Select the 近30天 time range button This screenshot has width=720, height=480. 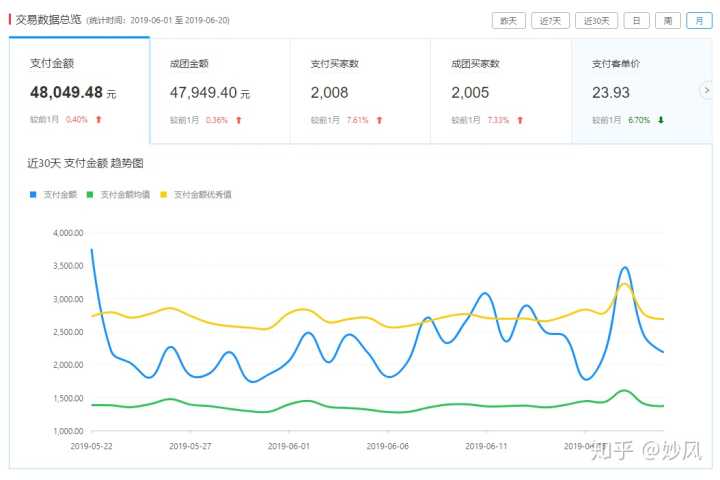coord(597,20)
